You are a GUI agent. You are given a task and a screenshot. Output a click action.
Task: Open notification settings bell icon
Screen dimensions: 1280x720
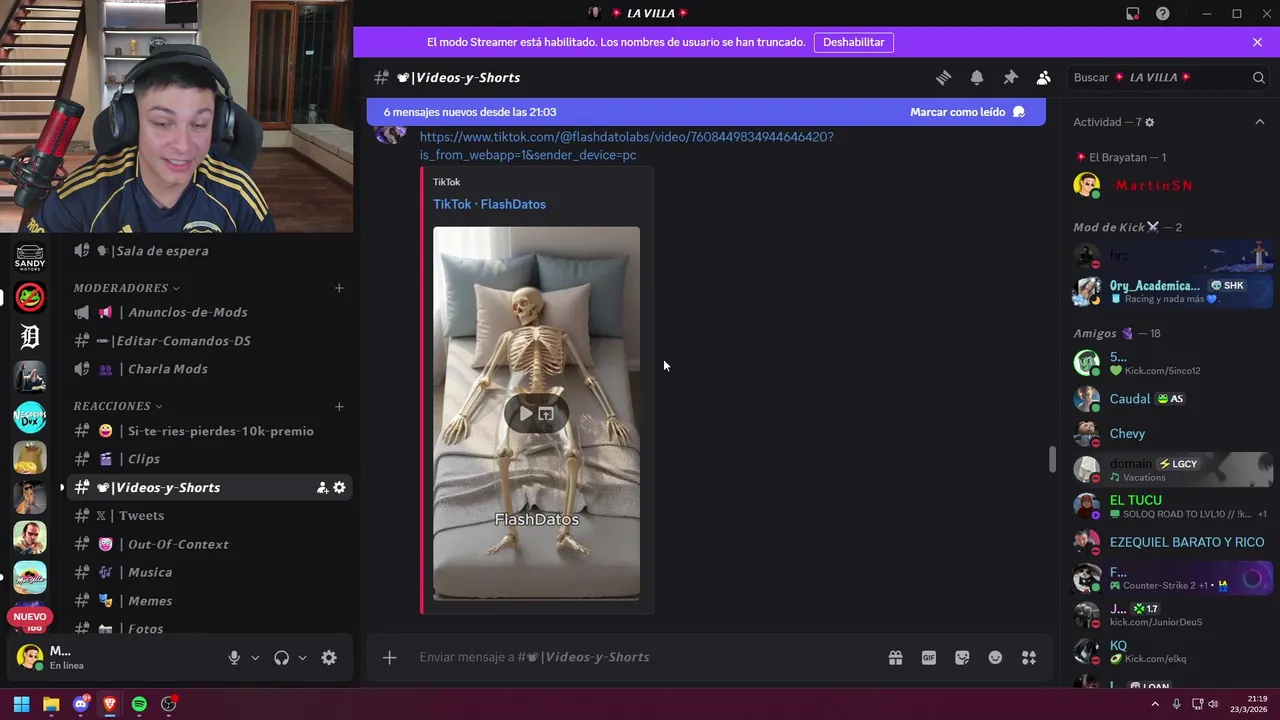click(977, 77)
